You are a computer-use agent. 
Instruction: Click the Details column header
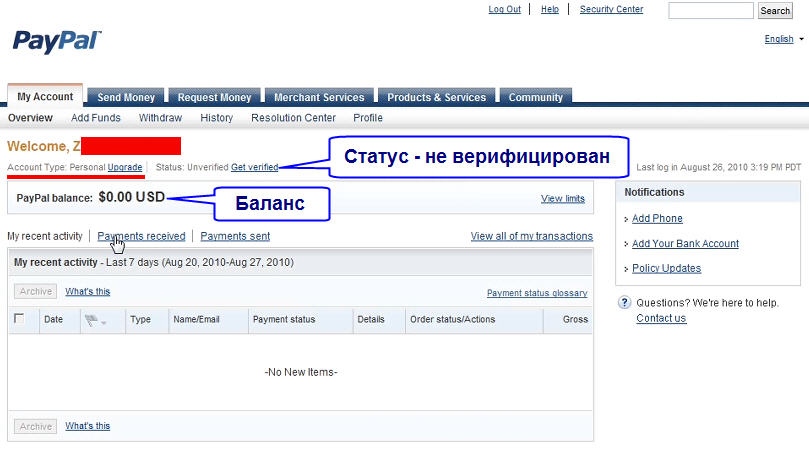371,319
